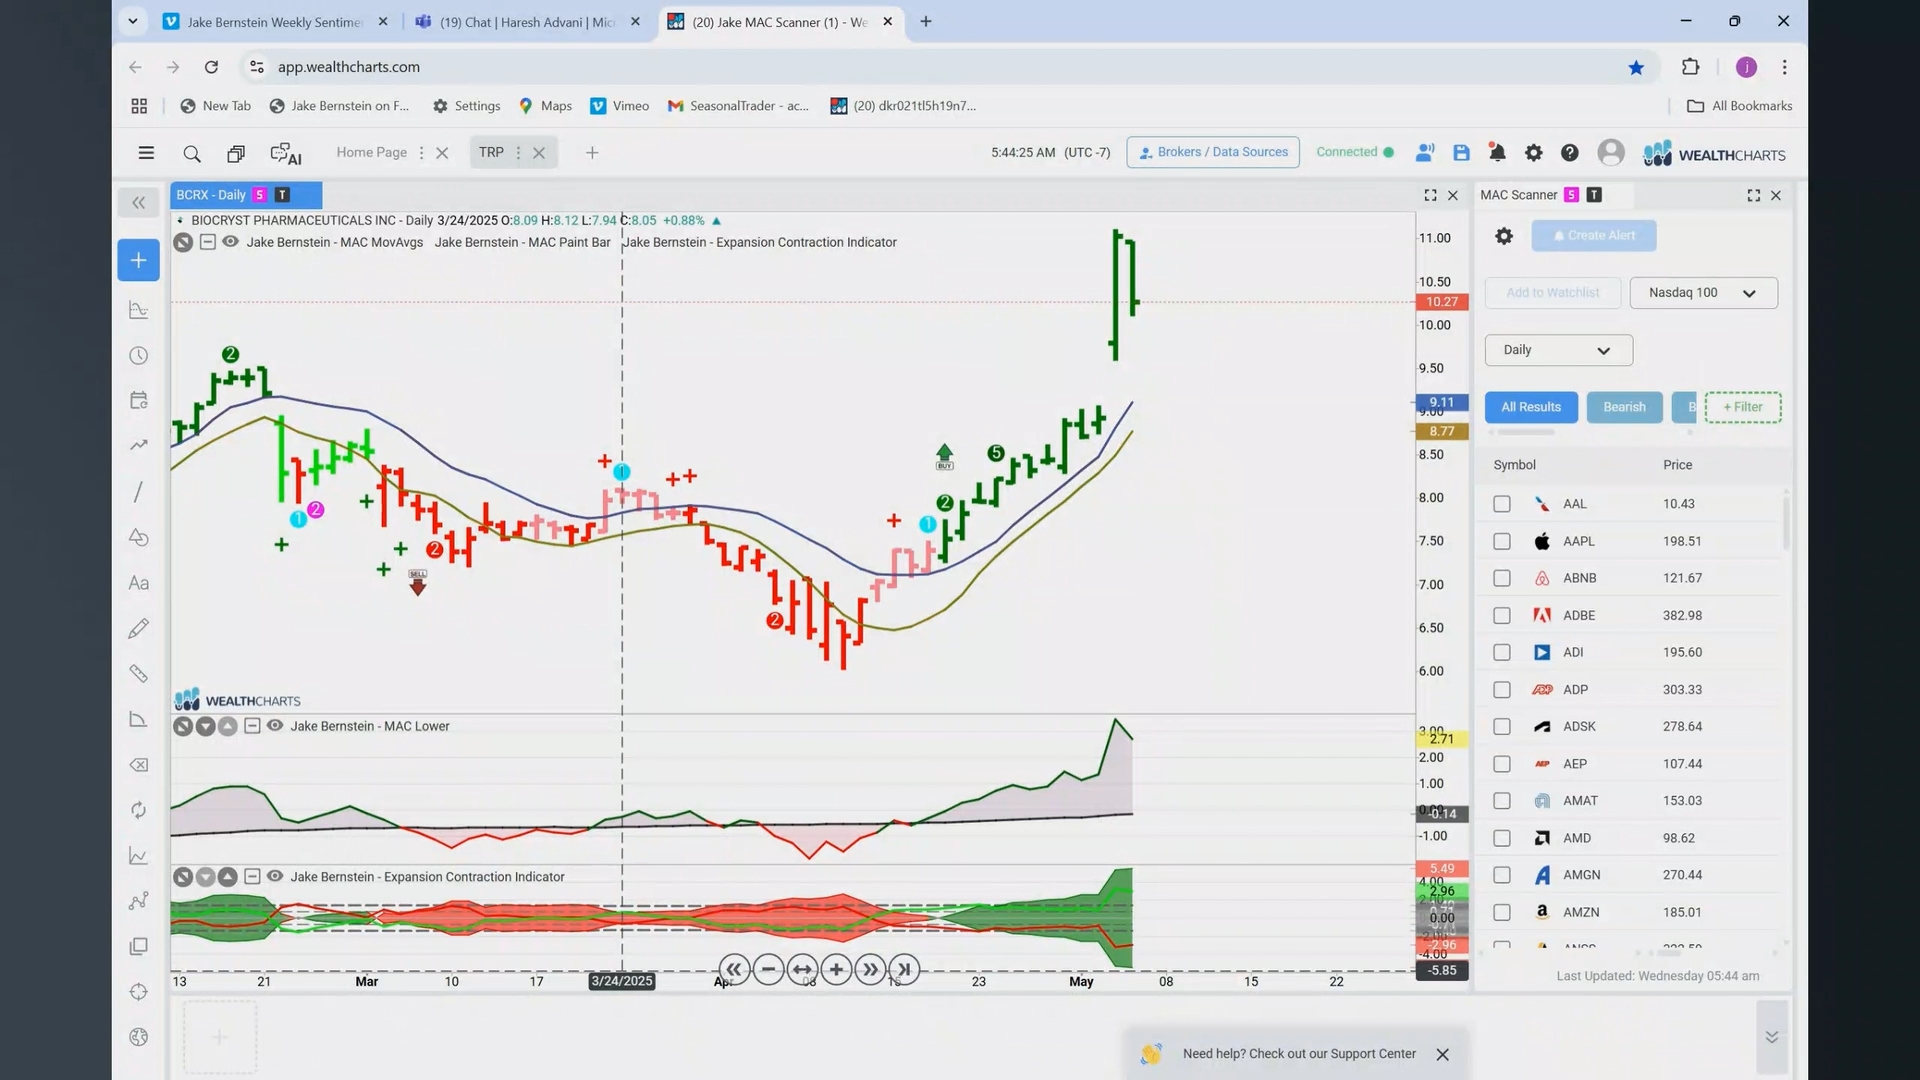Open the alerts bell icon in header
This screenshot has width=1920, height=1080.
1497,153
